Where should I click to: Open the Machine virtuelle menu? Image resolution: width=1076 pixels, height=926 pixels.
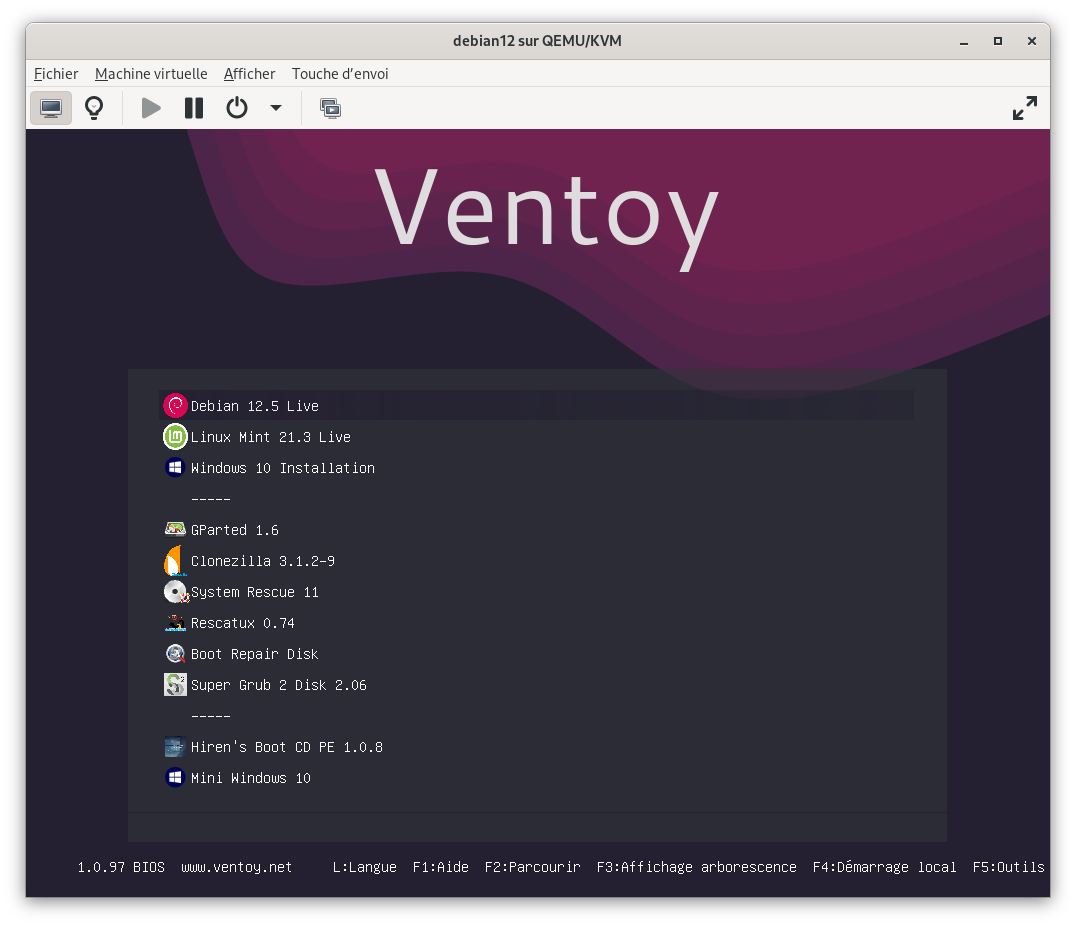(x=151, y=73)
